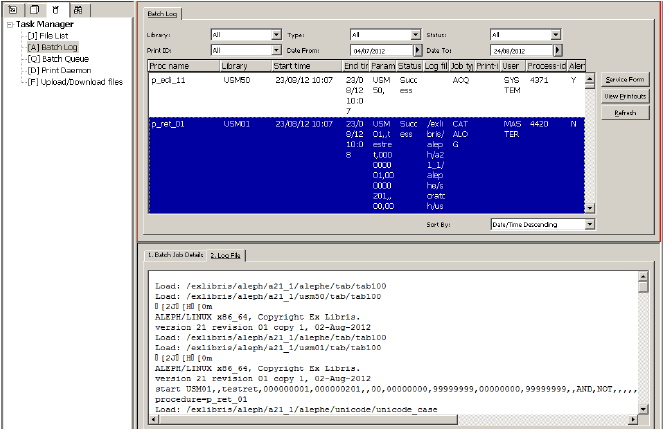Switch to 1. Batch Job Details tab

point(176,255)
